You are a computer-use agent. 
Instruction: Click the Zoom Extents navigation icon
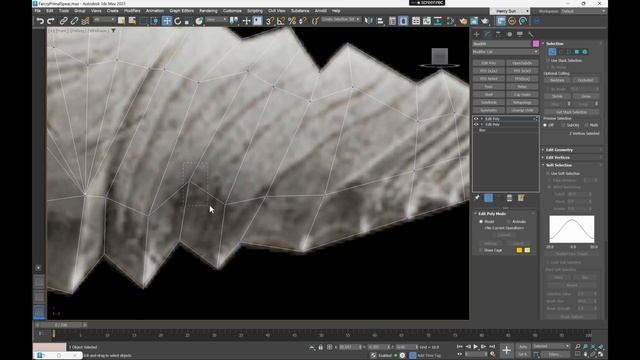[x=593, y=347]
